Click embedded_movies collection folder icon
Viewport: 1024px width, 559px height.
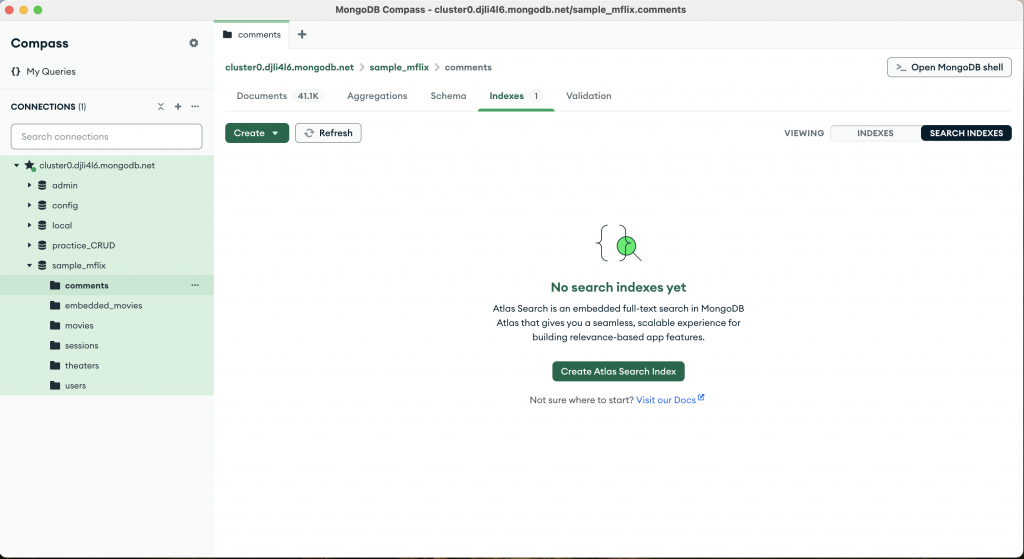coord(55,306)
